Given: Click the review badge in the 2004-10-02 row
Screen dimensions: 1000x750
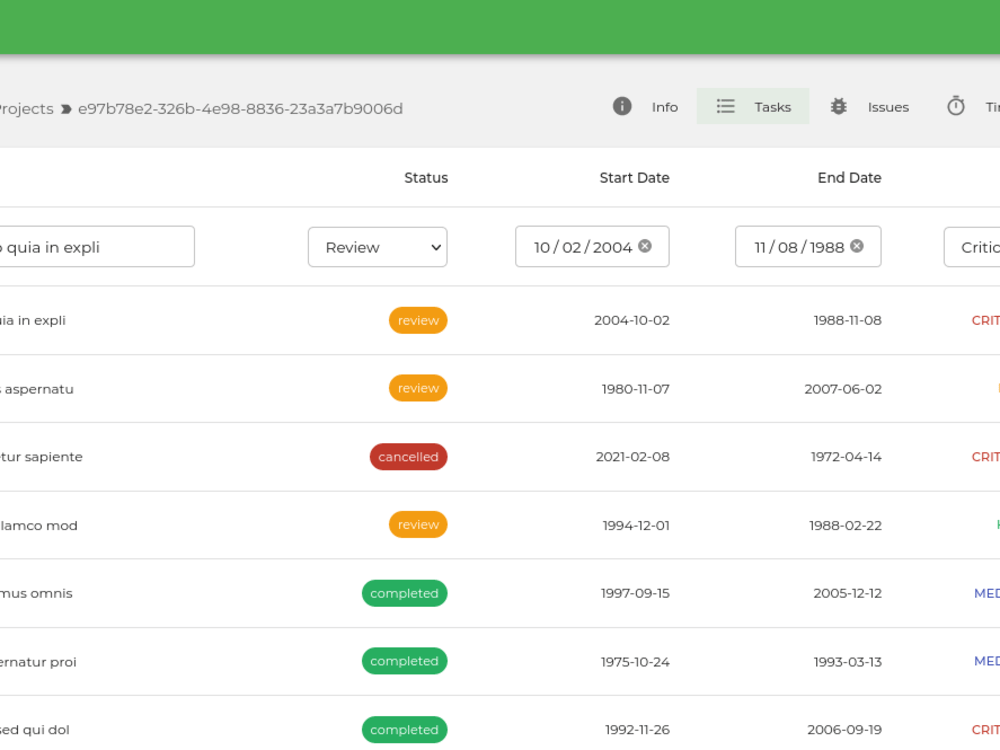Looking at the screenshot, I should [x=418, y=321].
